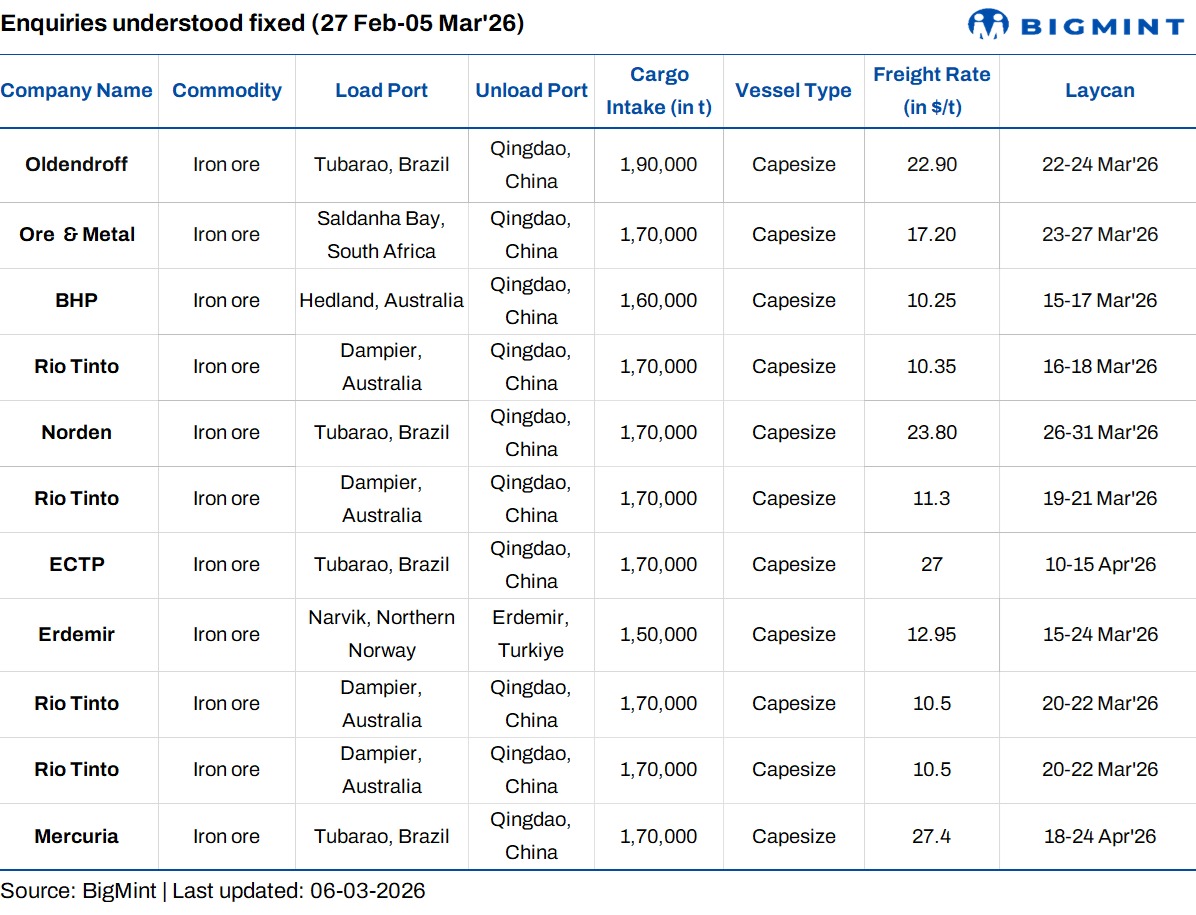Select the BHP company name cell

tap(77, 301)
